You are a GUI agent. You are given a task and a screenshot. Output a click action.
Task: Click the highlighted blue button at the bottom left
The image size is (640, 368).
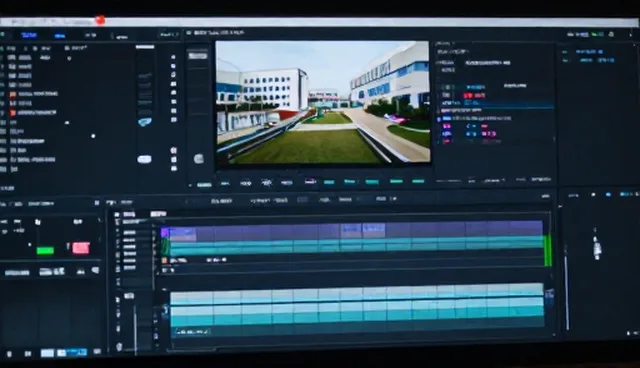click(x=73, y=352)
